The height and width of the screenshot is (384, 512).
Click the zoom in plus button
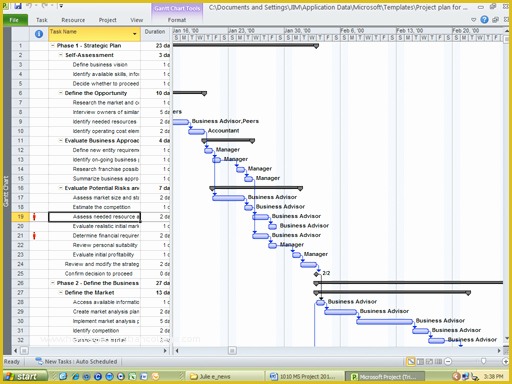(506, 361)
